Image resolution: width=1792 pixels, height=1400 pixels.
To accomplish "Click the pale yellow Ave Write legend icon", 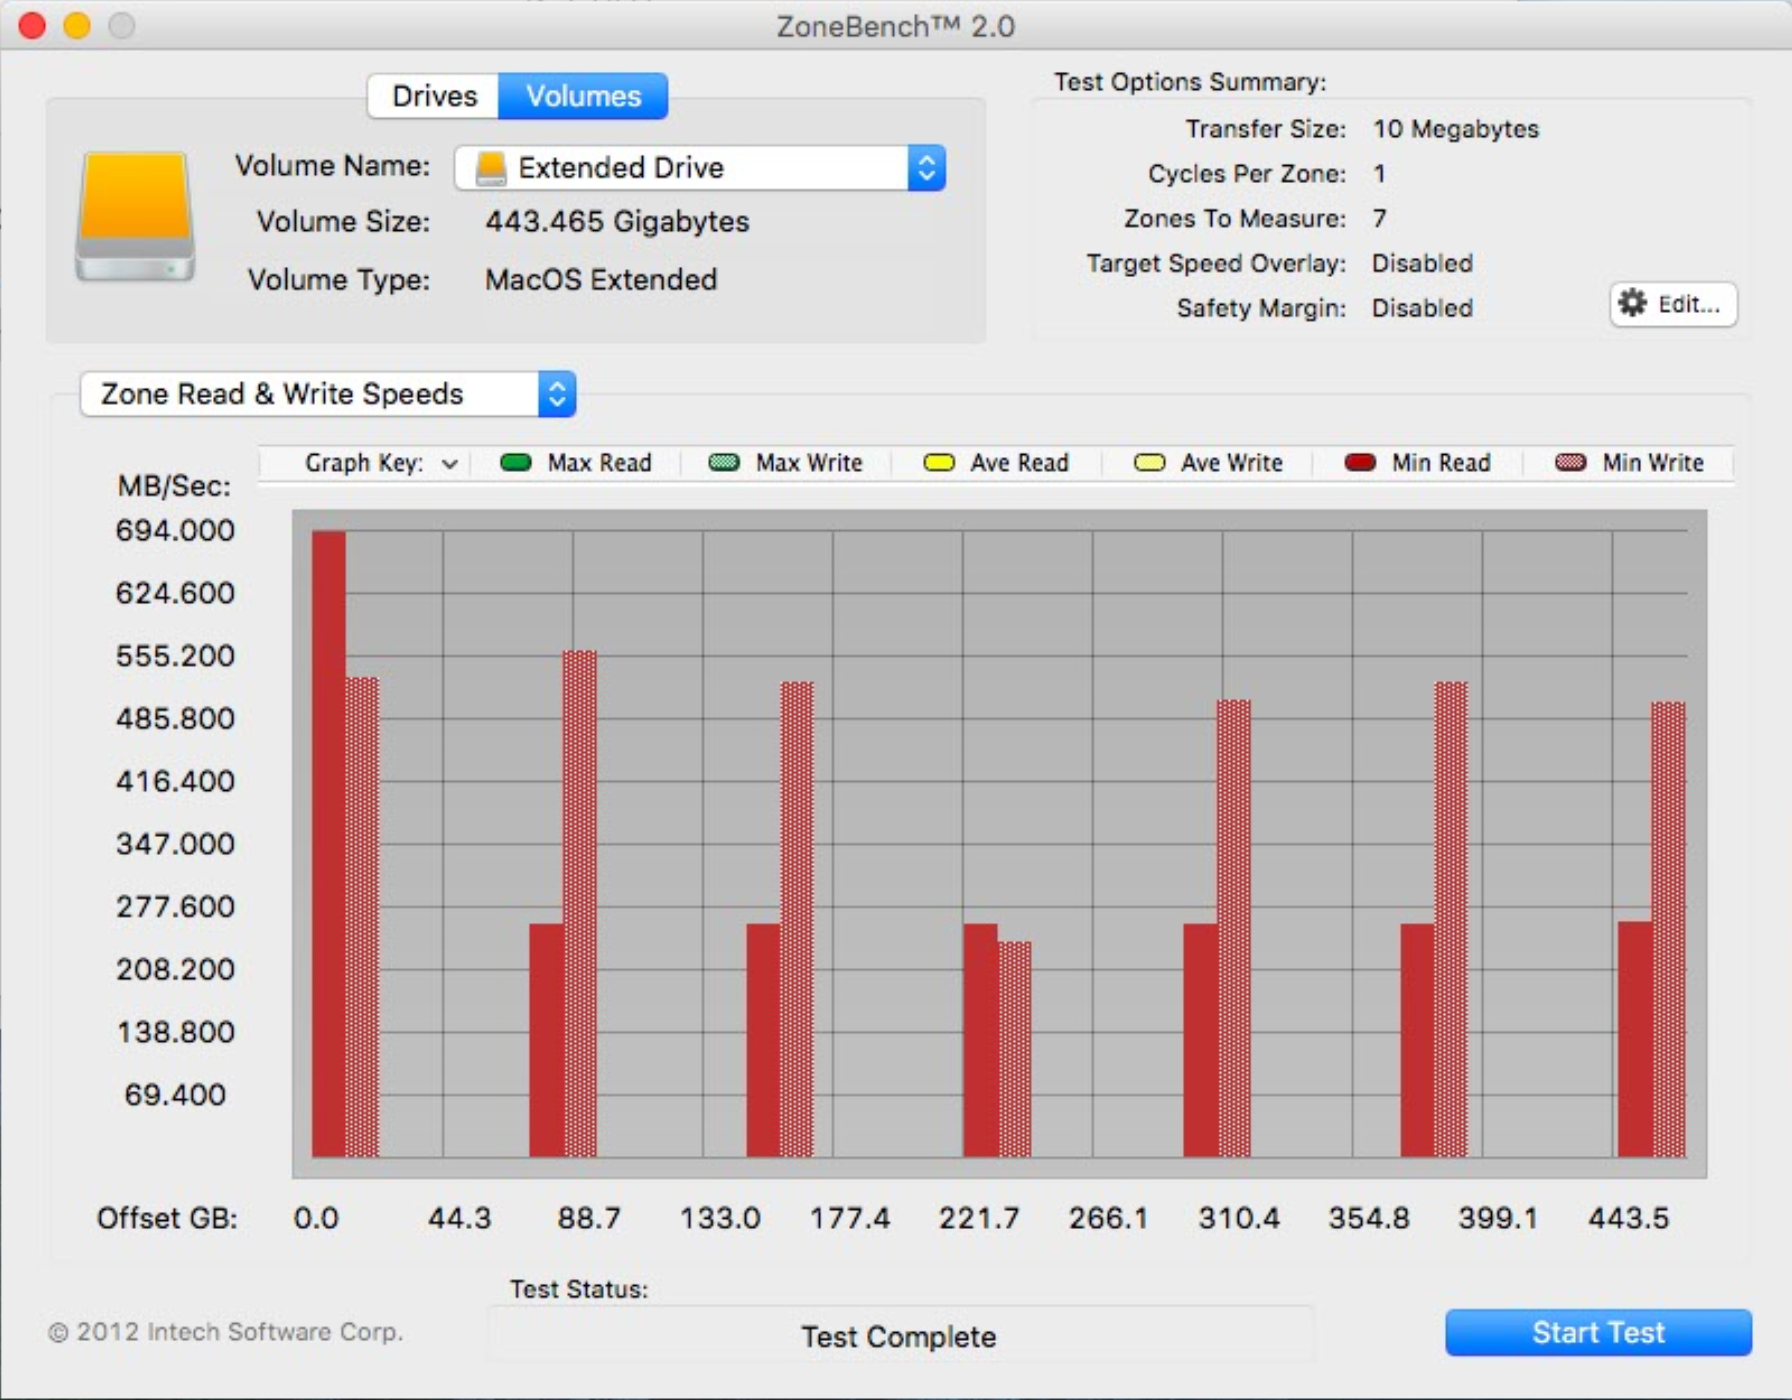I will coord(1149,462).
